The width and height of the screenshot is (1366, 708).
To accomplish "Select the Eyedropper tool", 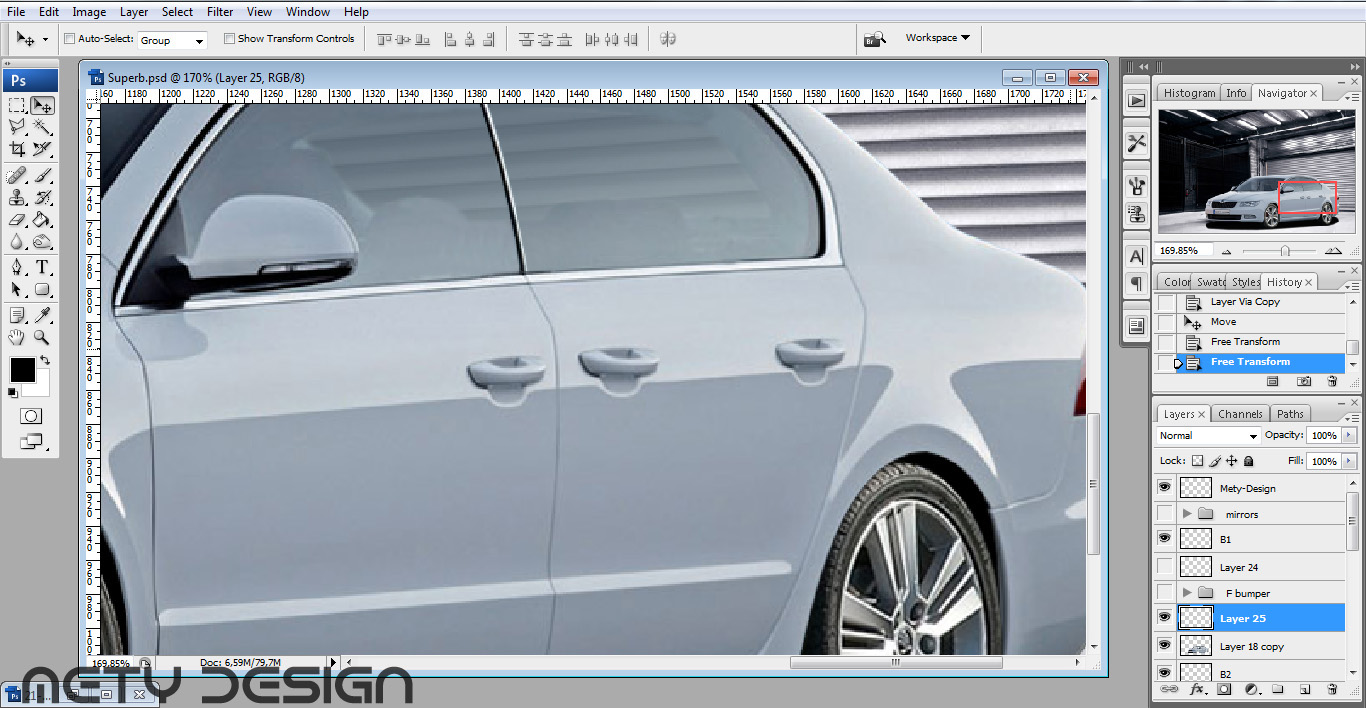I will pos(42,315).
